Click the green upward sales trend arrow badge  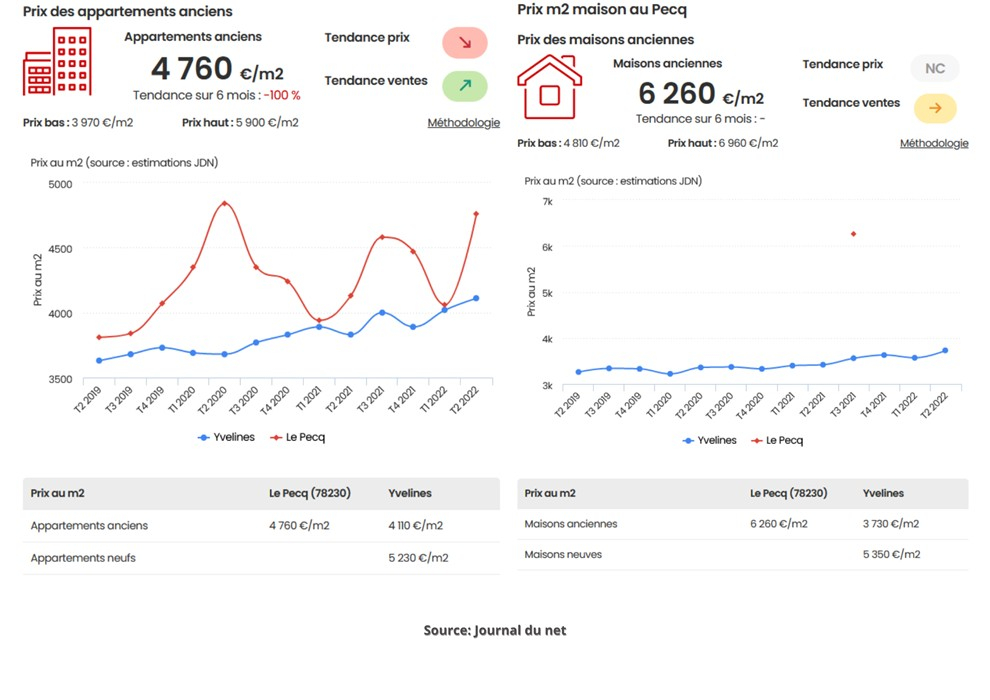[465, 86]
